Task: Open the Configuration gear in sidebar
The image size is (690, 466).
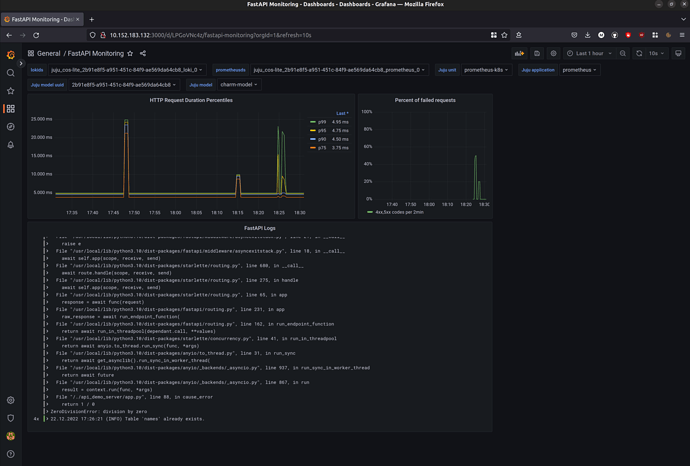Action: 11,400
